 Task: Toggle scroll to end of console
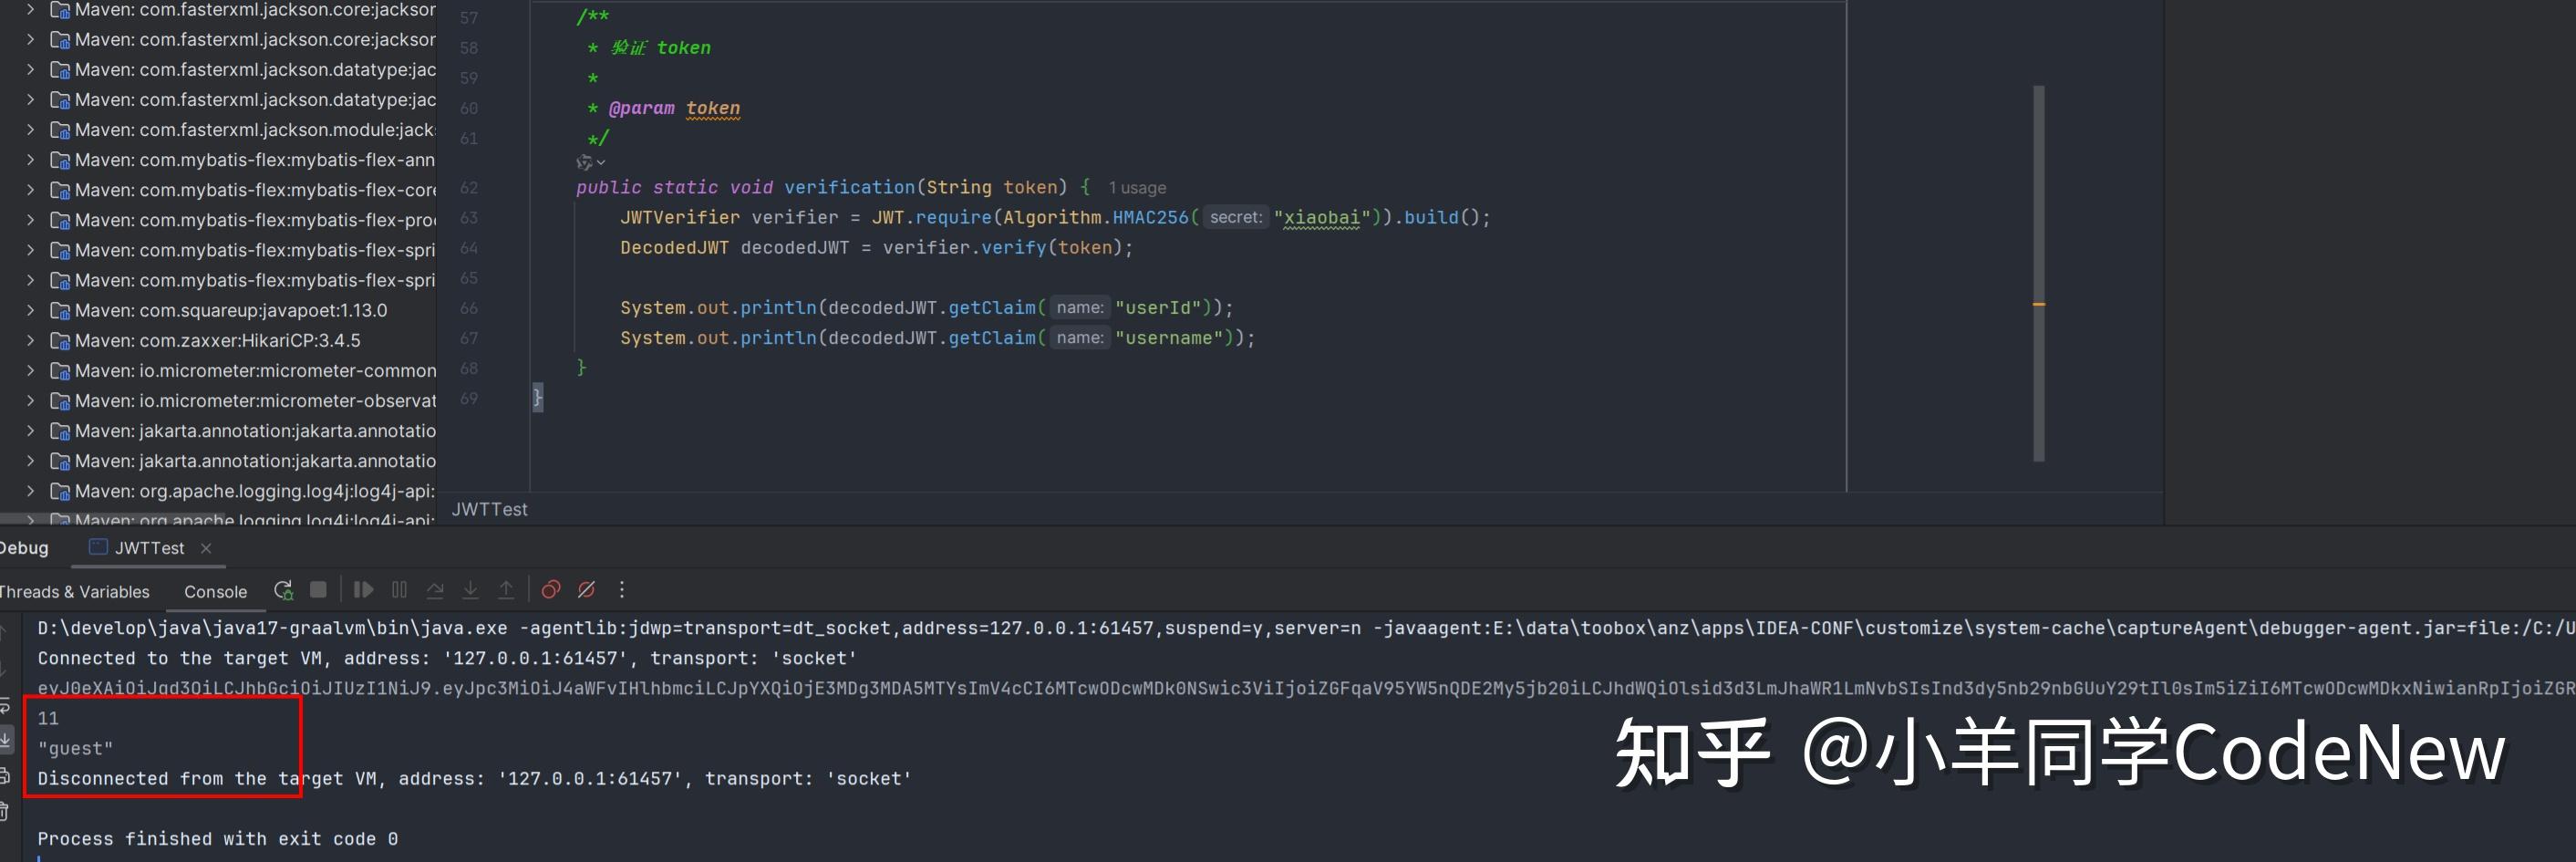(x=5, y=740)
